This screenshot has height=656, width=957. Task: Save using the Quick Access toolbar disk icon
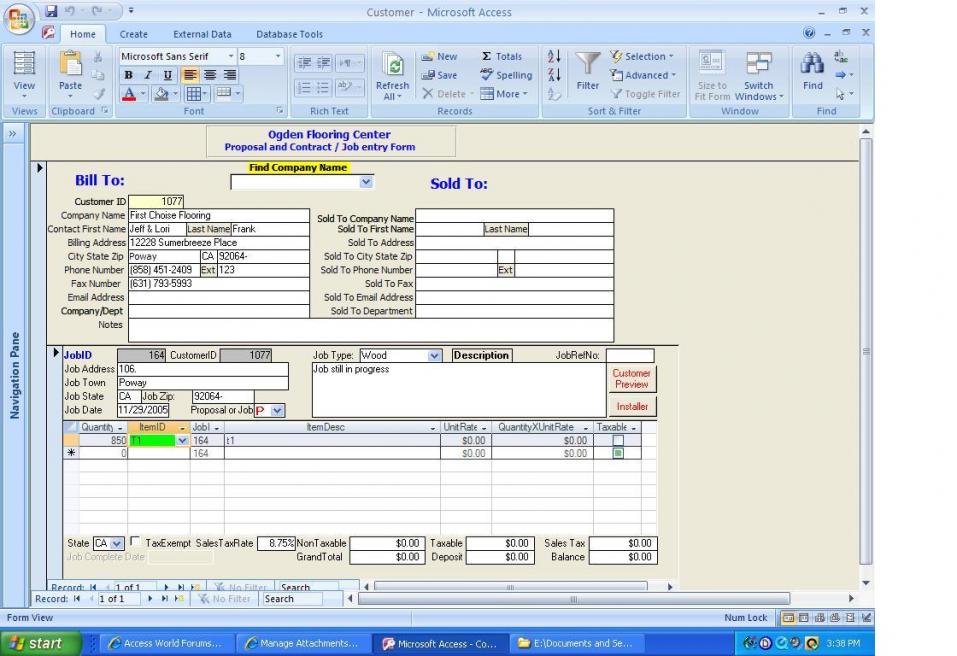coord(51,11)
